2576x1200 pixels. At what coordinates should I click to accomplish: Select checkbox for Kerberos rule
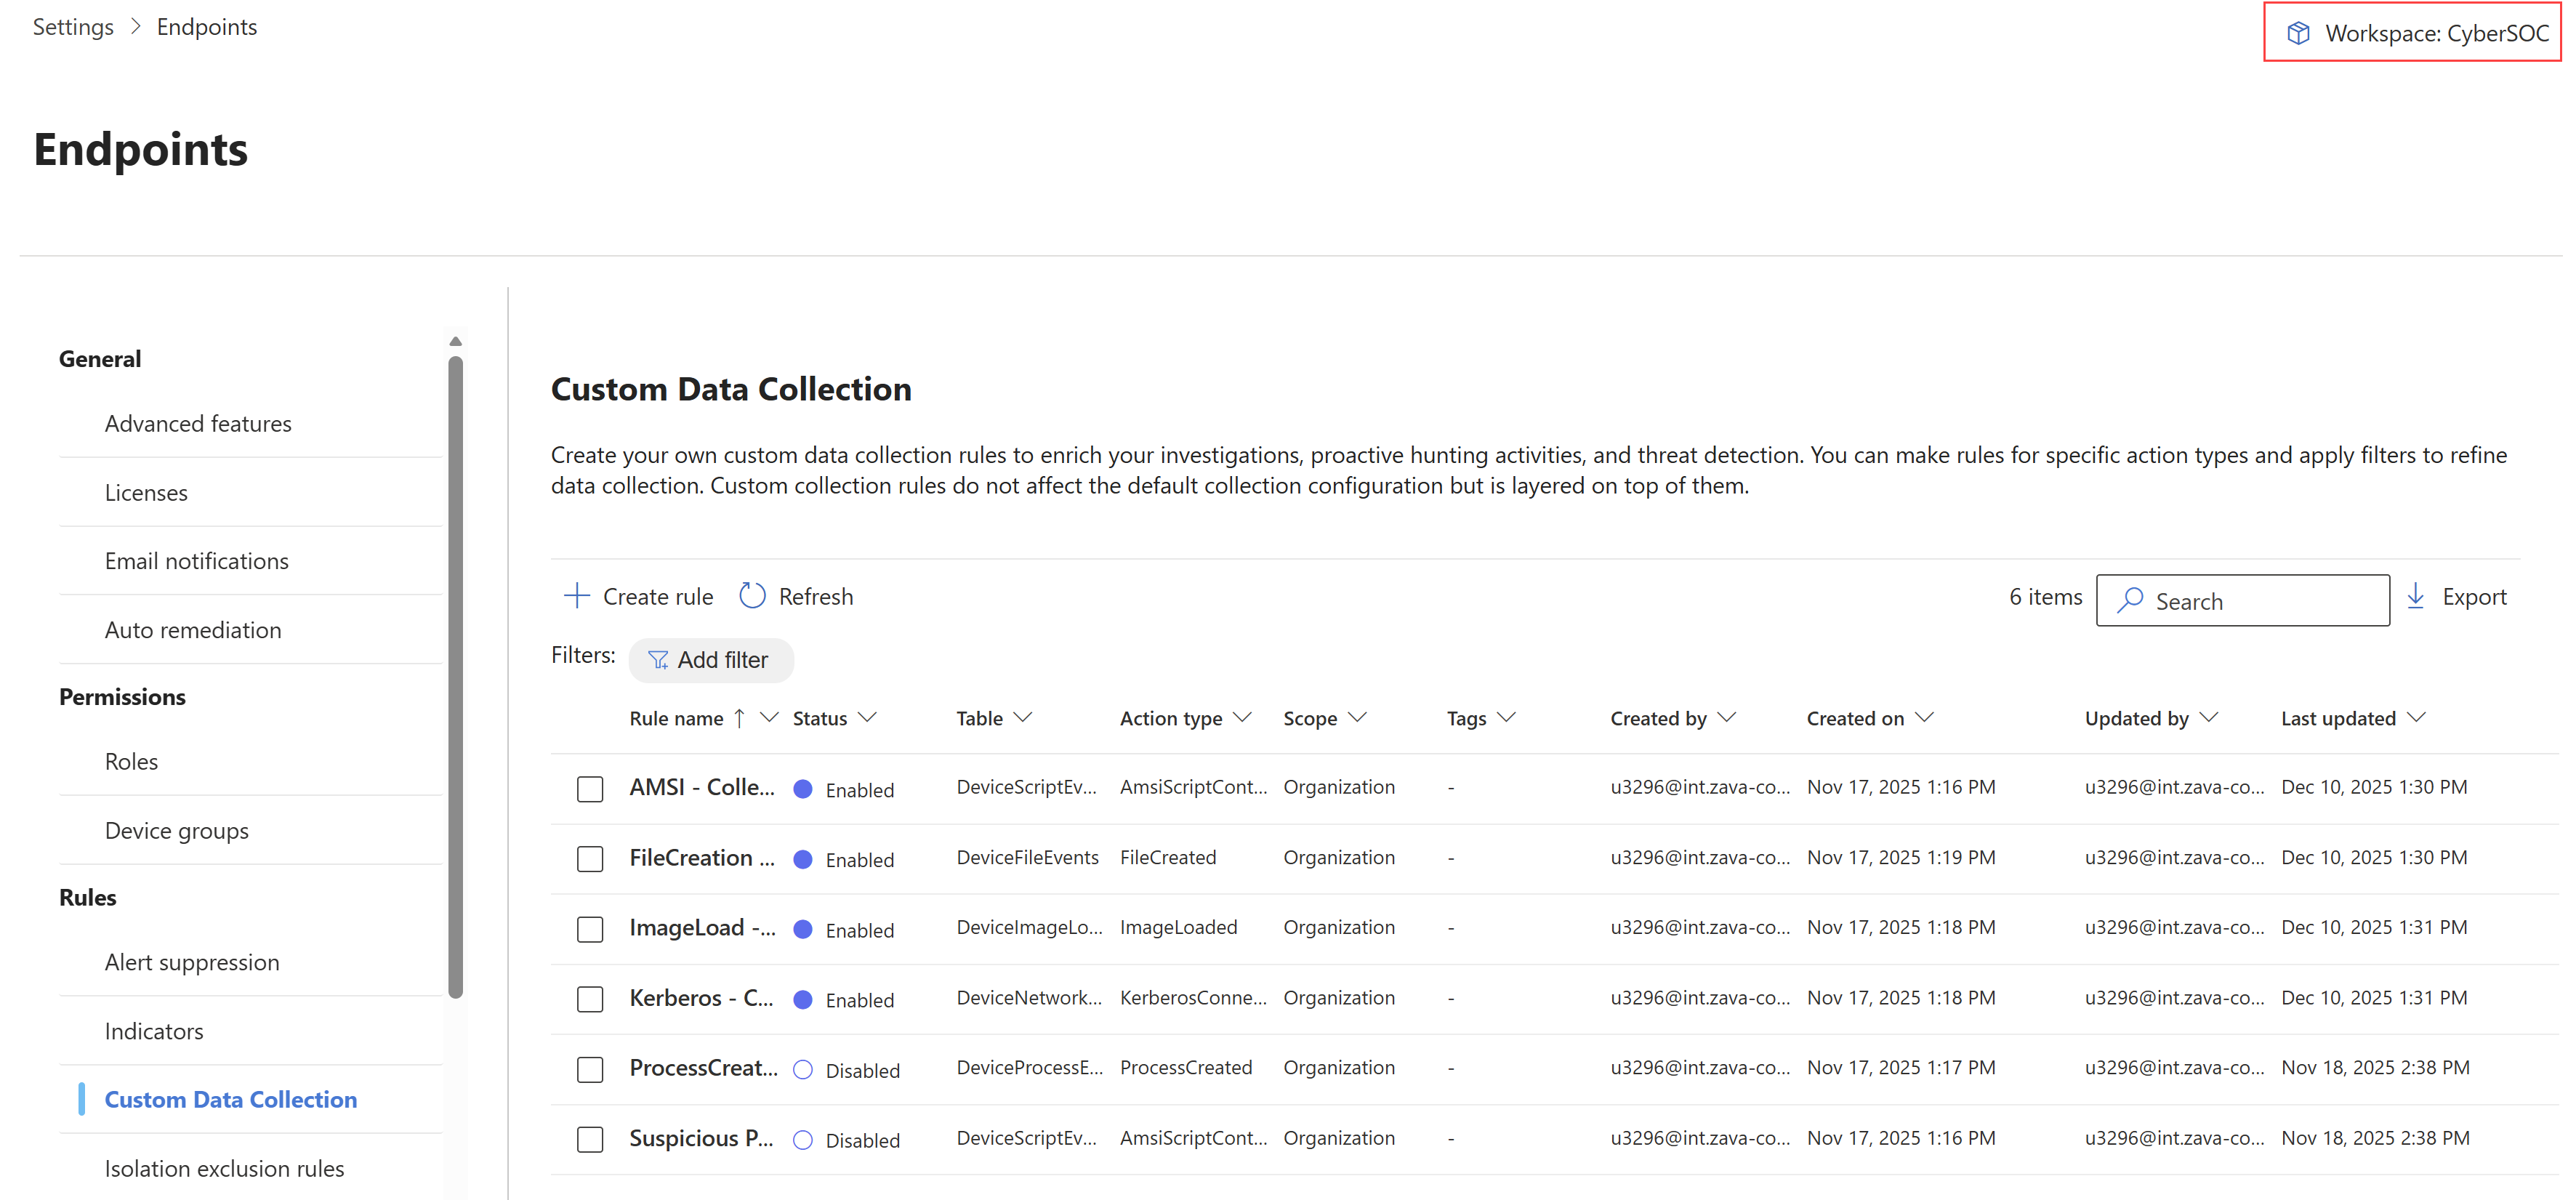590,999
